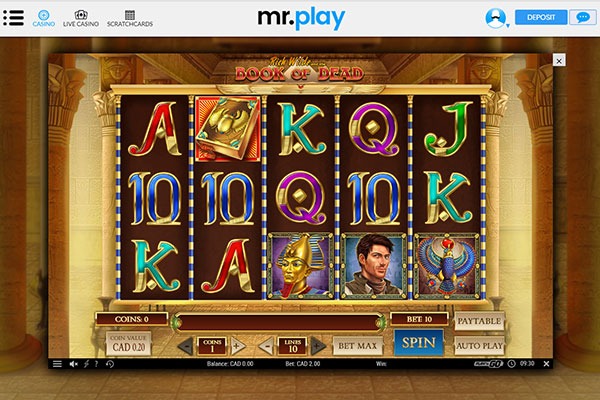The height and width of the screenshot is (400, 600).
Task: Decrease the number of coins
Action: click(187, 346)
